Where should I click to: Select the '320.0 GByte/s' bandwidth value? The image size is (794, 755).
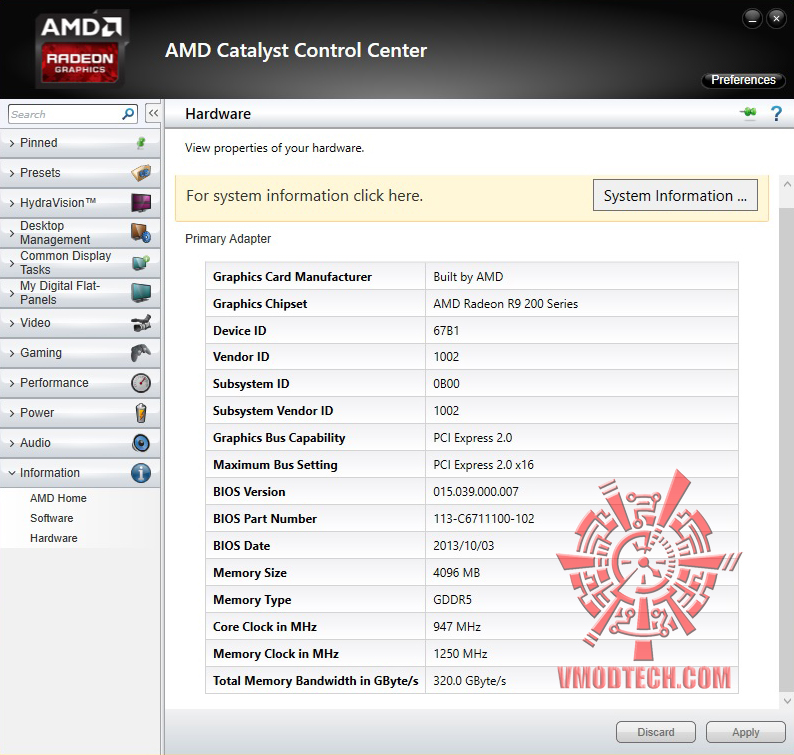click(469, 681)
